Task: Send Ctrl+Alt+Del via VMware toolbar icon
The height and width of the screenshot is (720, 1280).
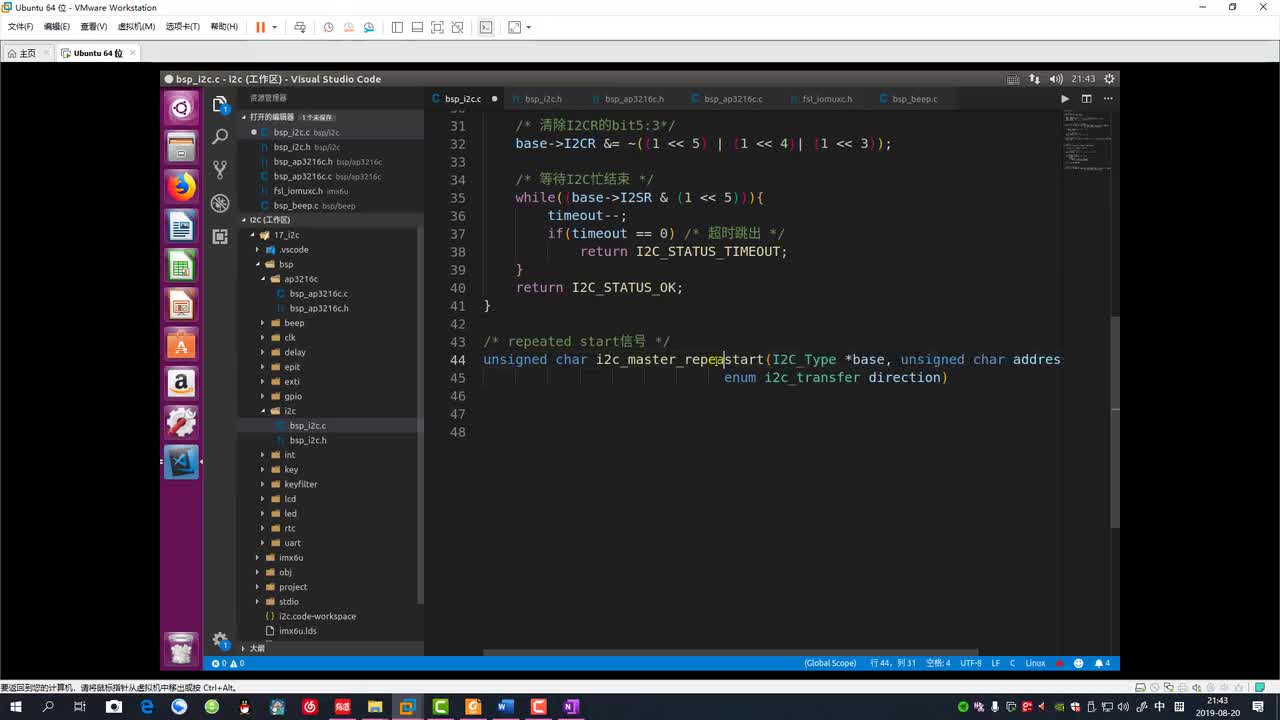Action: point(300,27)
